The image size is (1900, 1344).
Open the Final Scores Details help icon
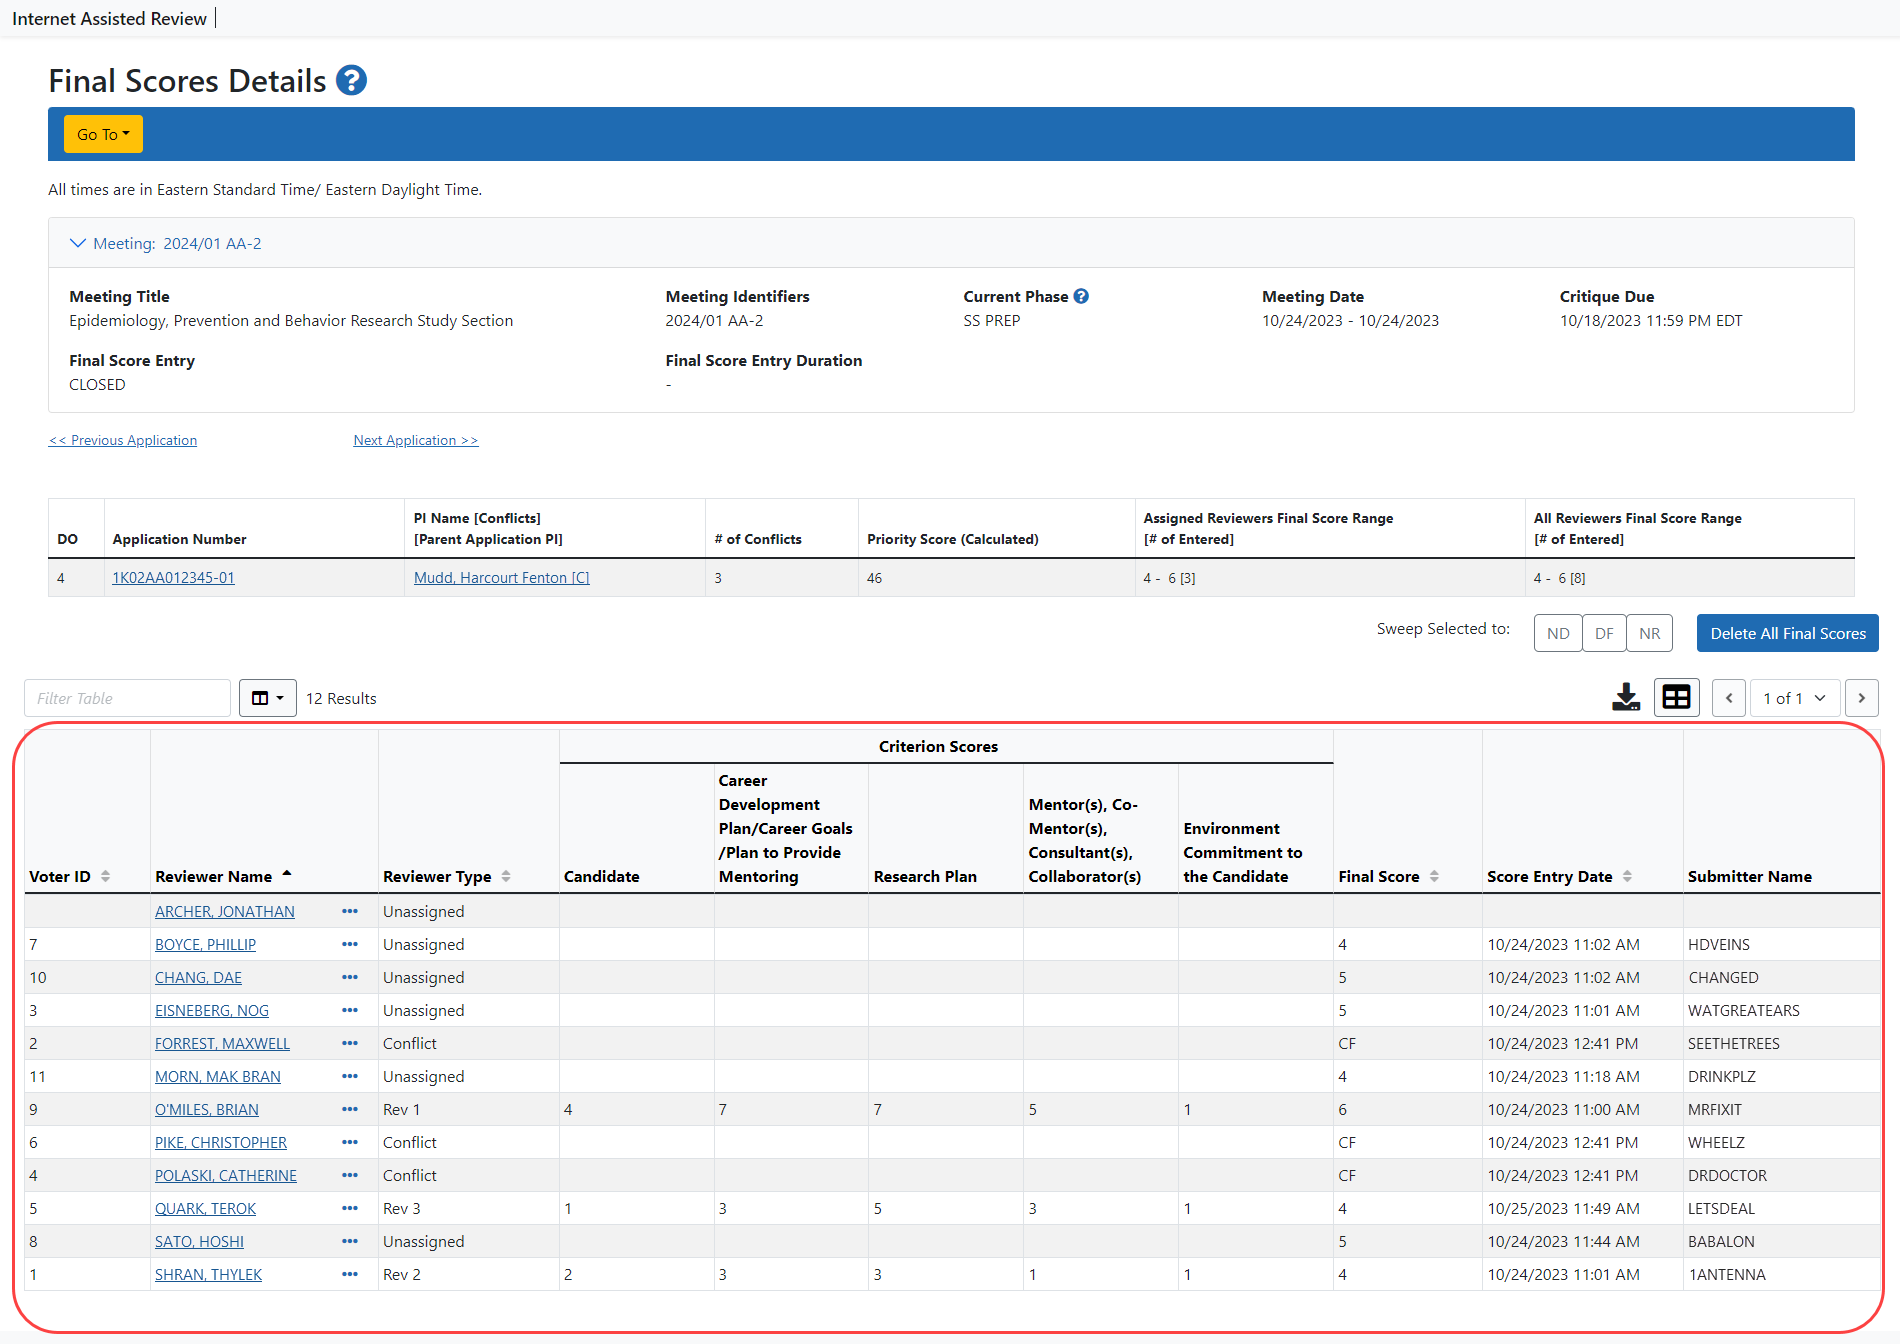point(351,80)
